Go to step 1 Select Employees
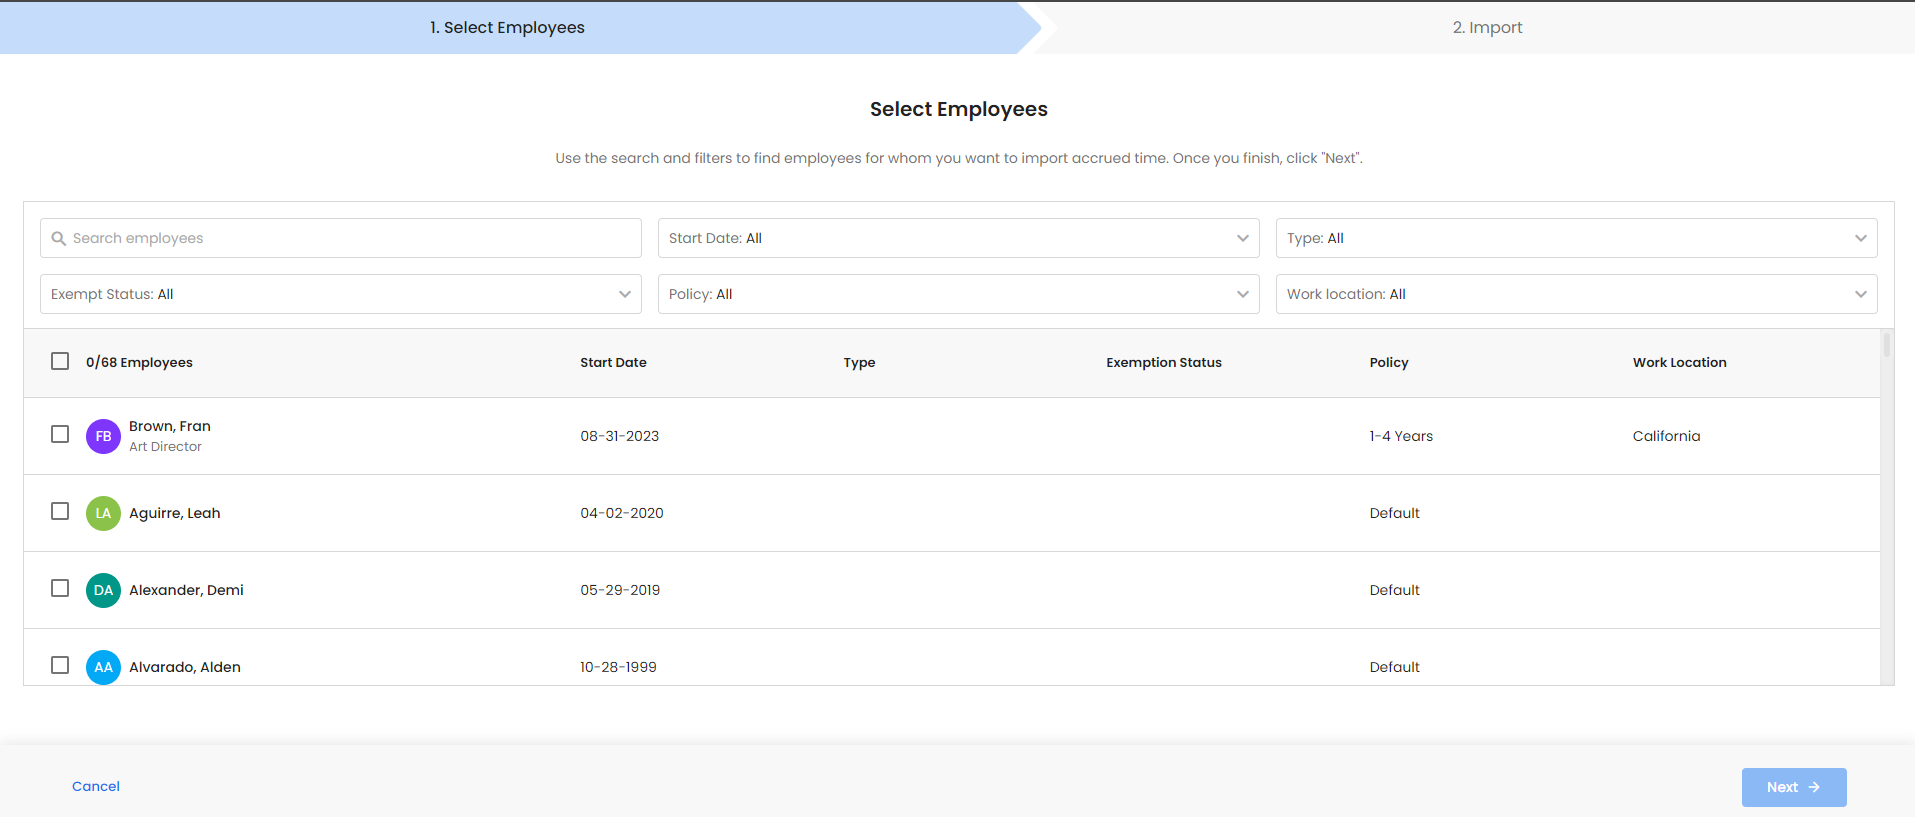1915x817 pixels. point(507,27)
